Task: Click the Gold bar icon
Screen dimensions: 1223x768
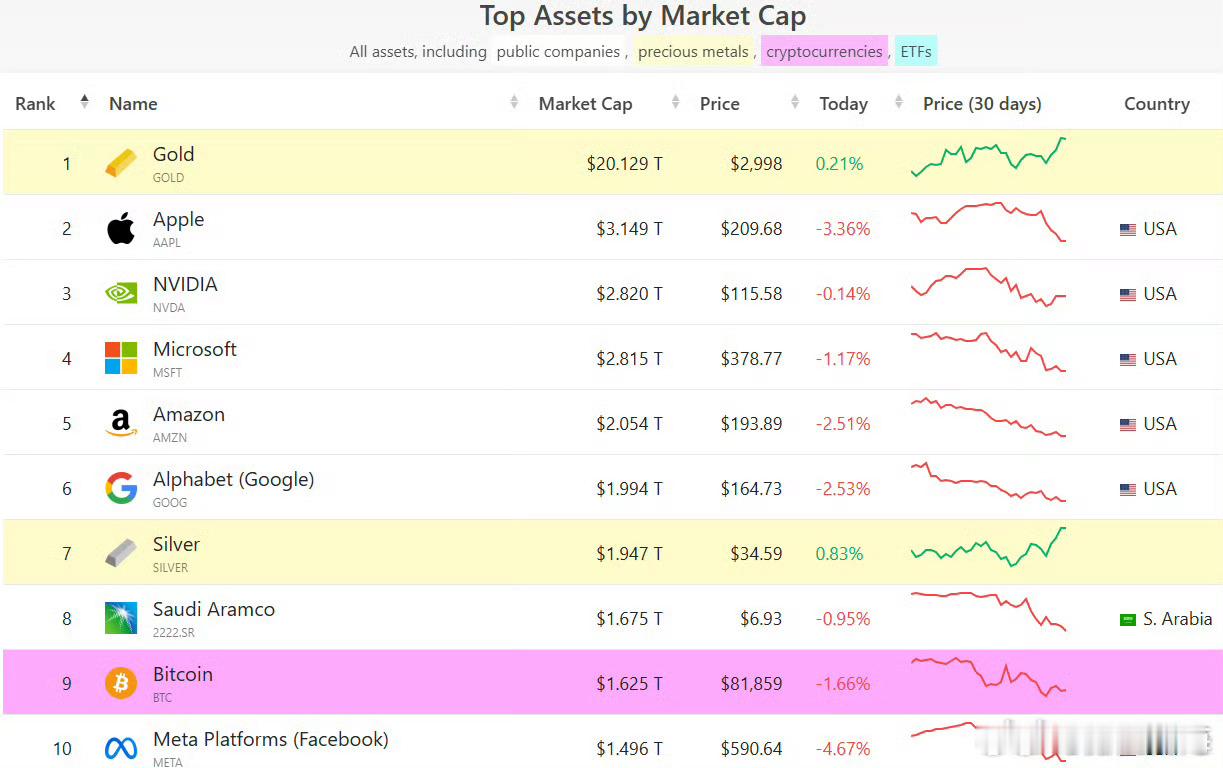Action: click(x=121, y=163)
